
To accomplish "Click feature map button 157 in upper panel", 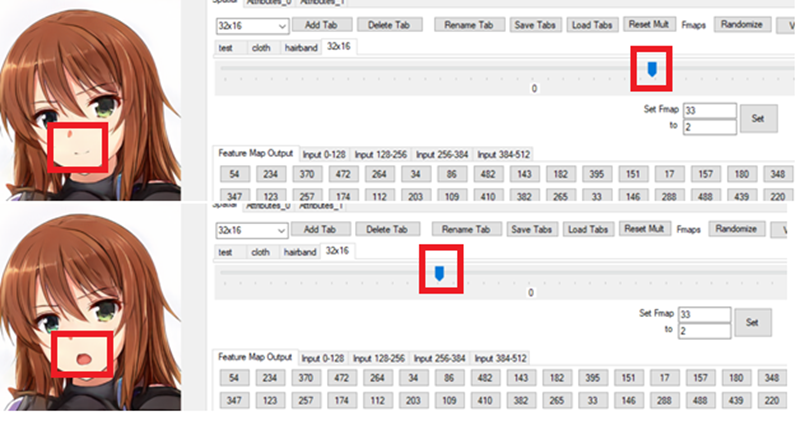I will point(706,174).
